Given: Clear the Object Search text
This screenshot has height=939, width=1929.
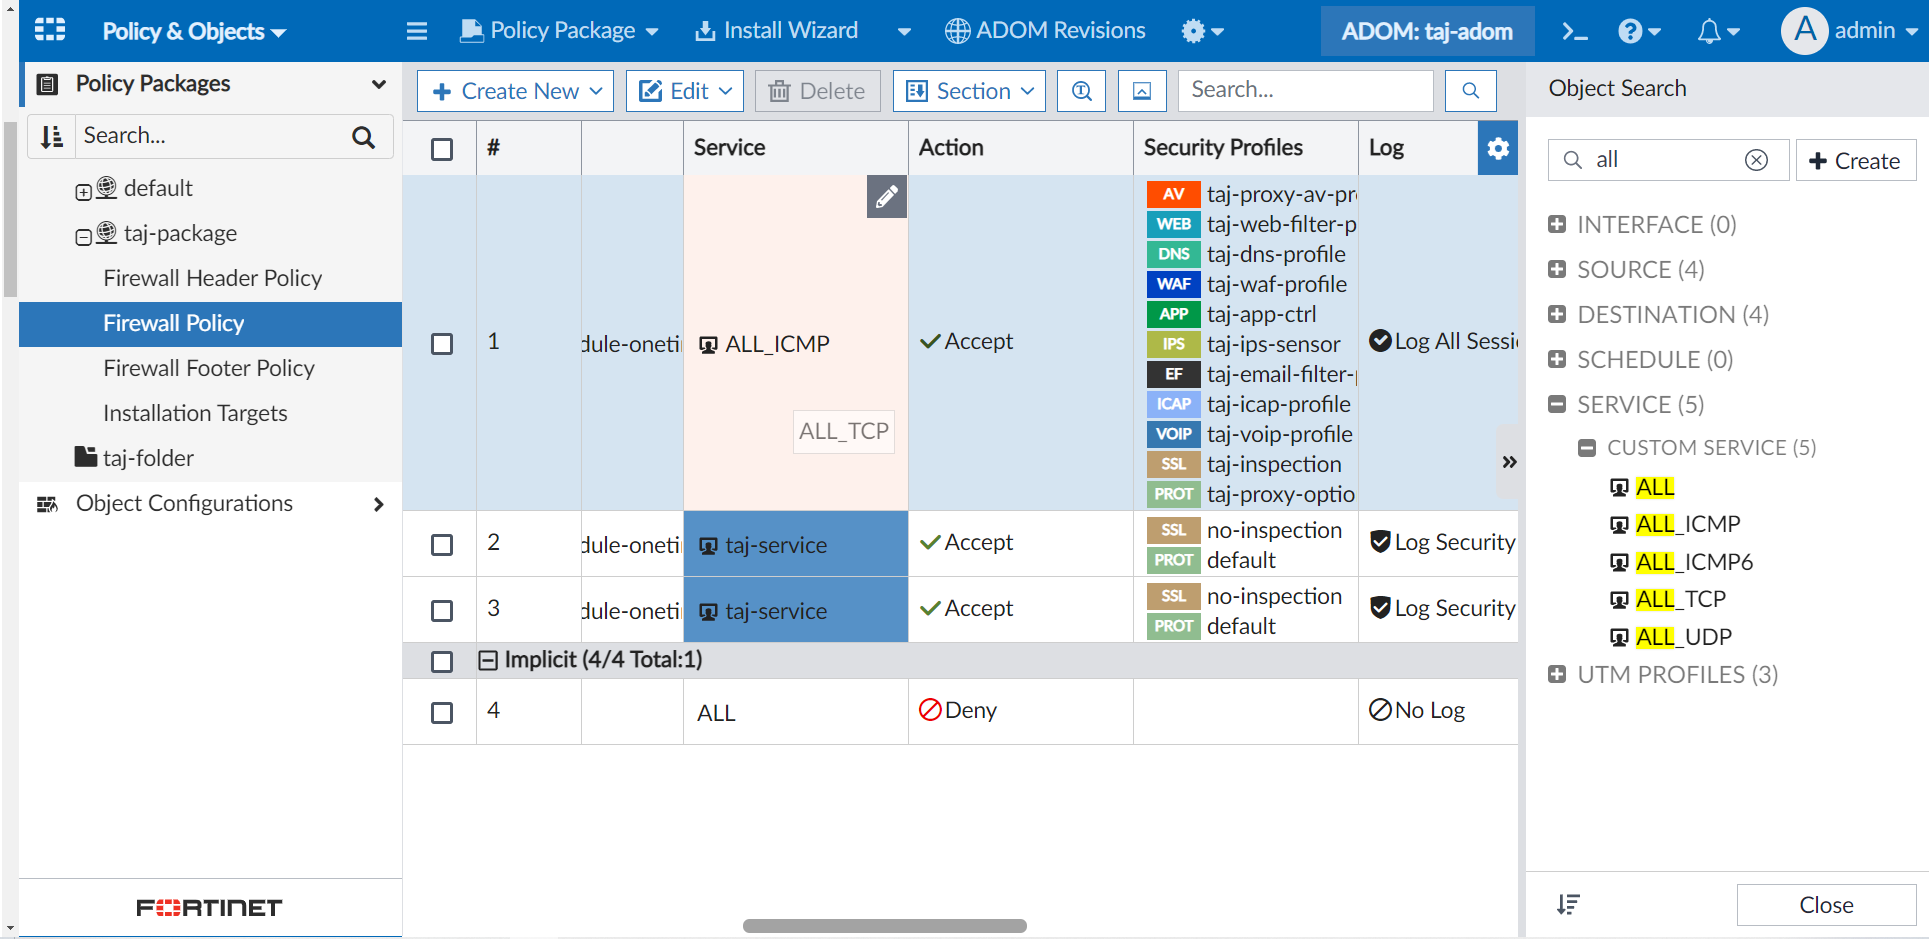Looking at the screenshot, I should click(1756, 160).
